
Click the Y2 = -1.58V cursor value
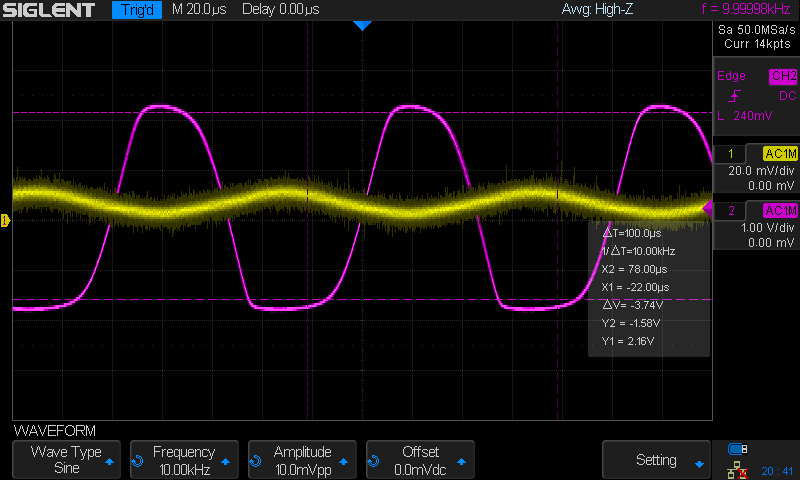coord(631,323)
